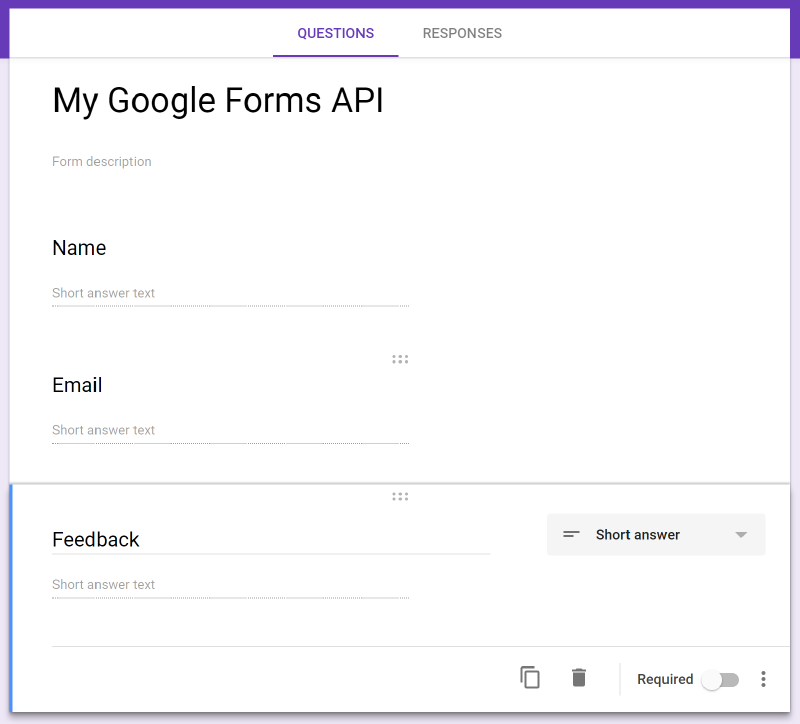Click the dropdown arrow beside Short answer
Screen dimensions: 800x724
[741, 535]
